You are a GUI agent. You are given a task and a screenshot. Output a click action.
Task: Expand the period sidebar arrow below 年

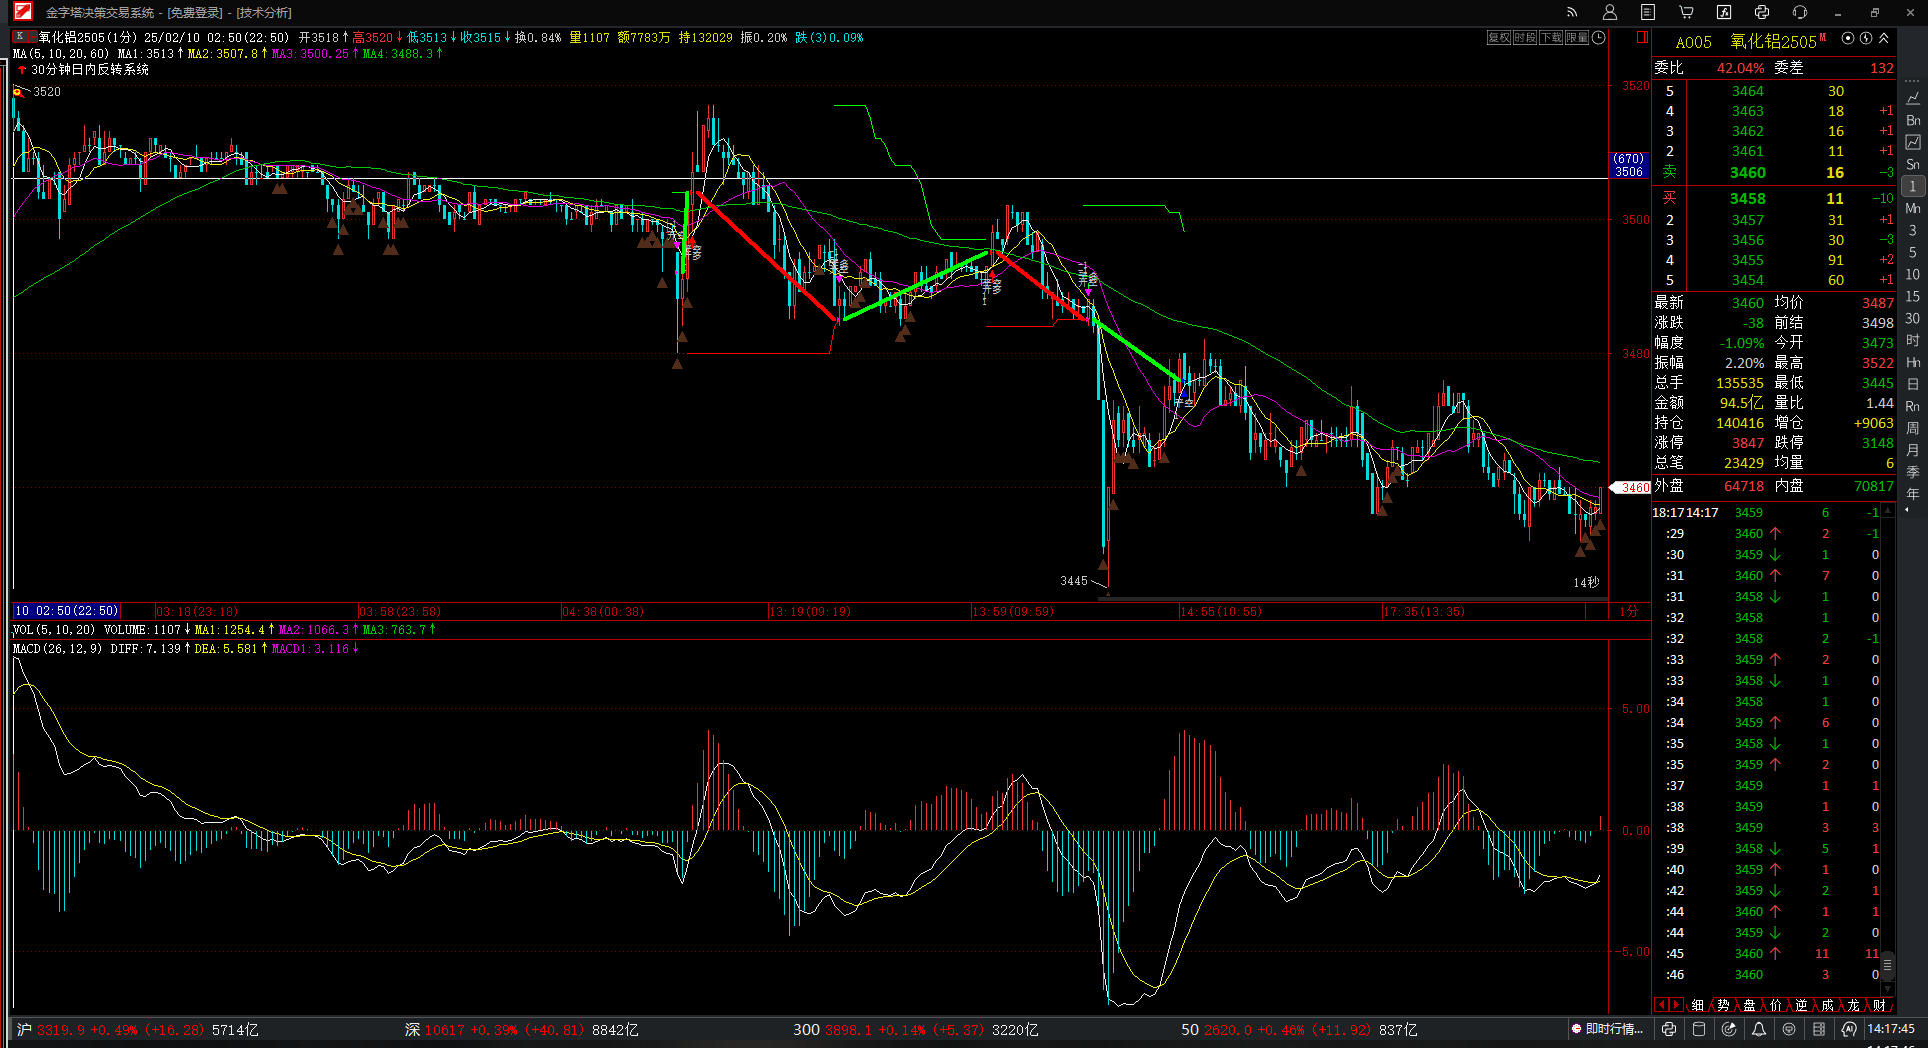tap(1907, 509)
